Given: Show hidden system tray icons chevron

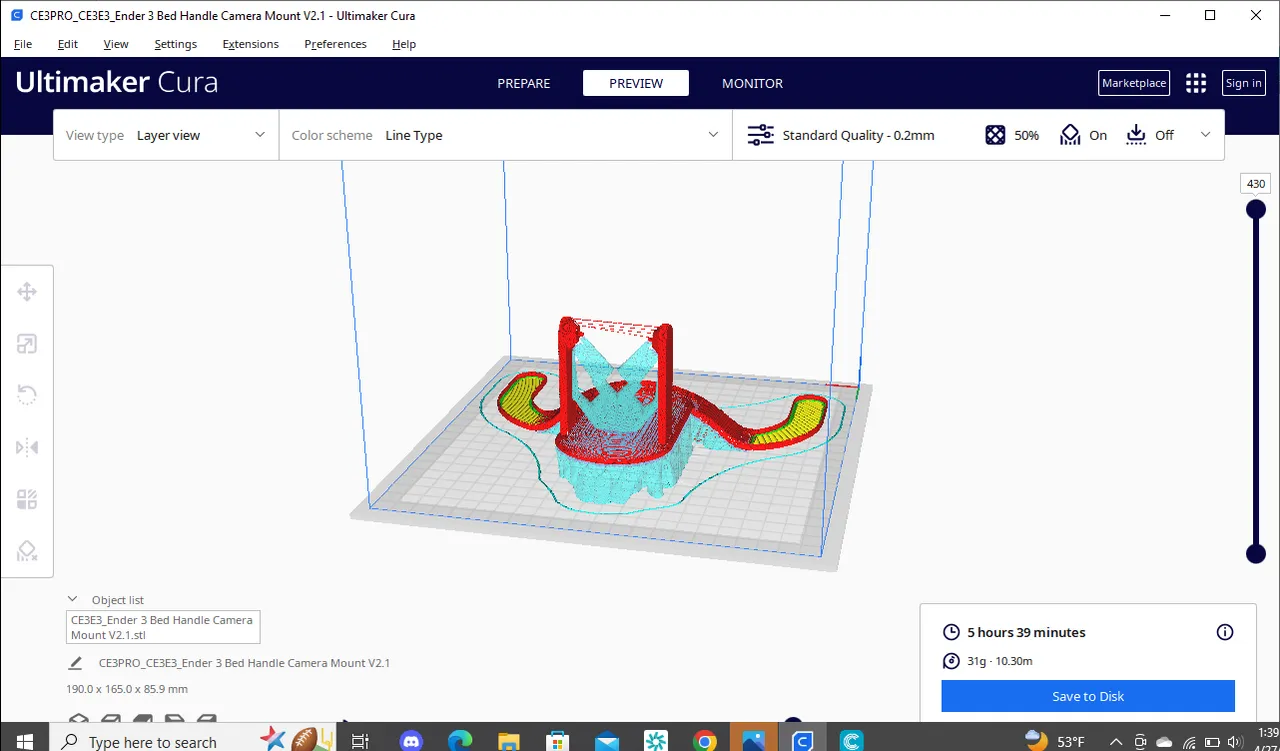Looking at the screenshot, I should click(x=1115, y=741).
